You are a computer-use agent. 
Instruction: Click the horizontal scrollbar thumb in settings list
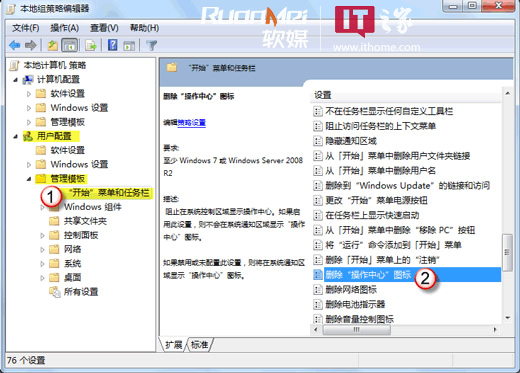pos(357,330)
